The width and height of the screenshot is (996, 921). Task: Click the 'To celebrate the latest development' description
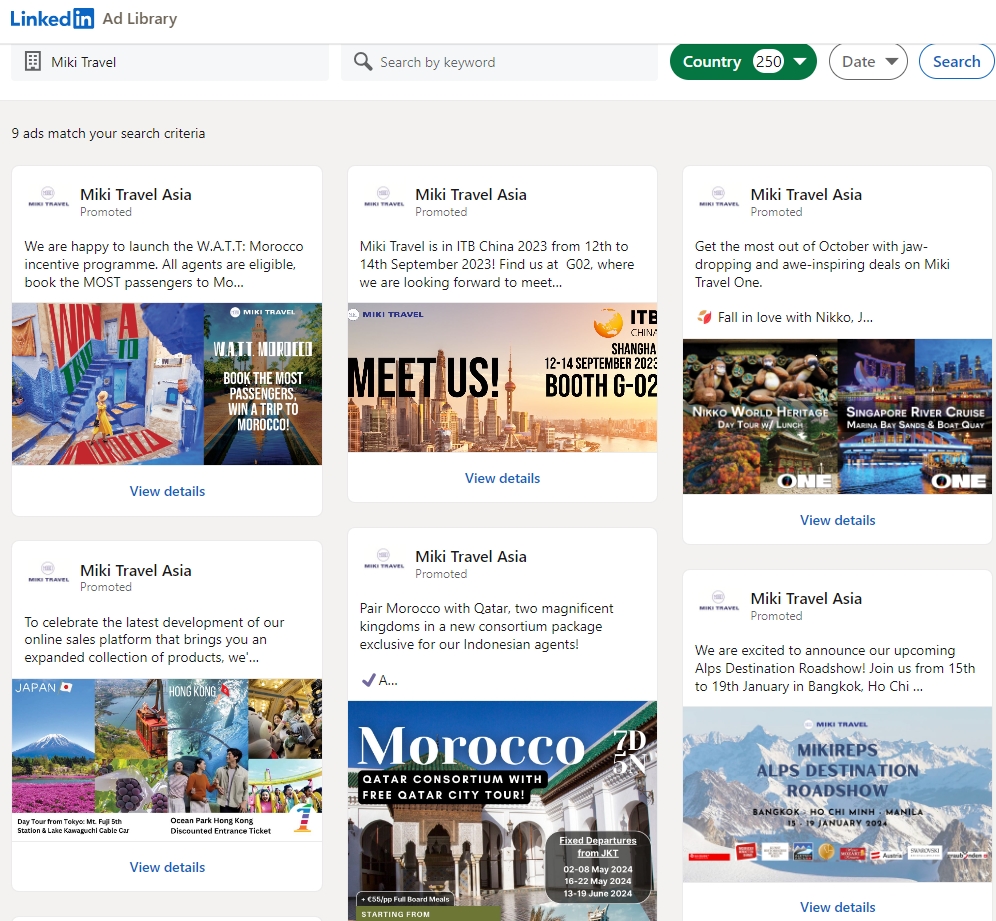point(154,640)
